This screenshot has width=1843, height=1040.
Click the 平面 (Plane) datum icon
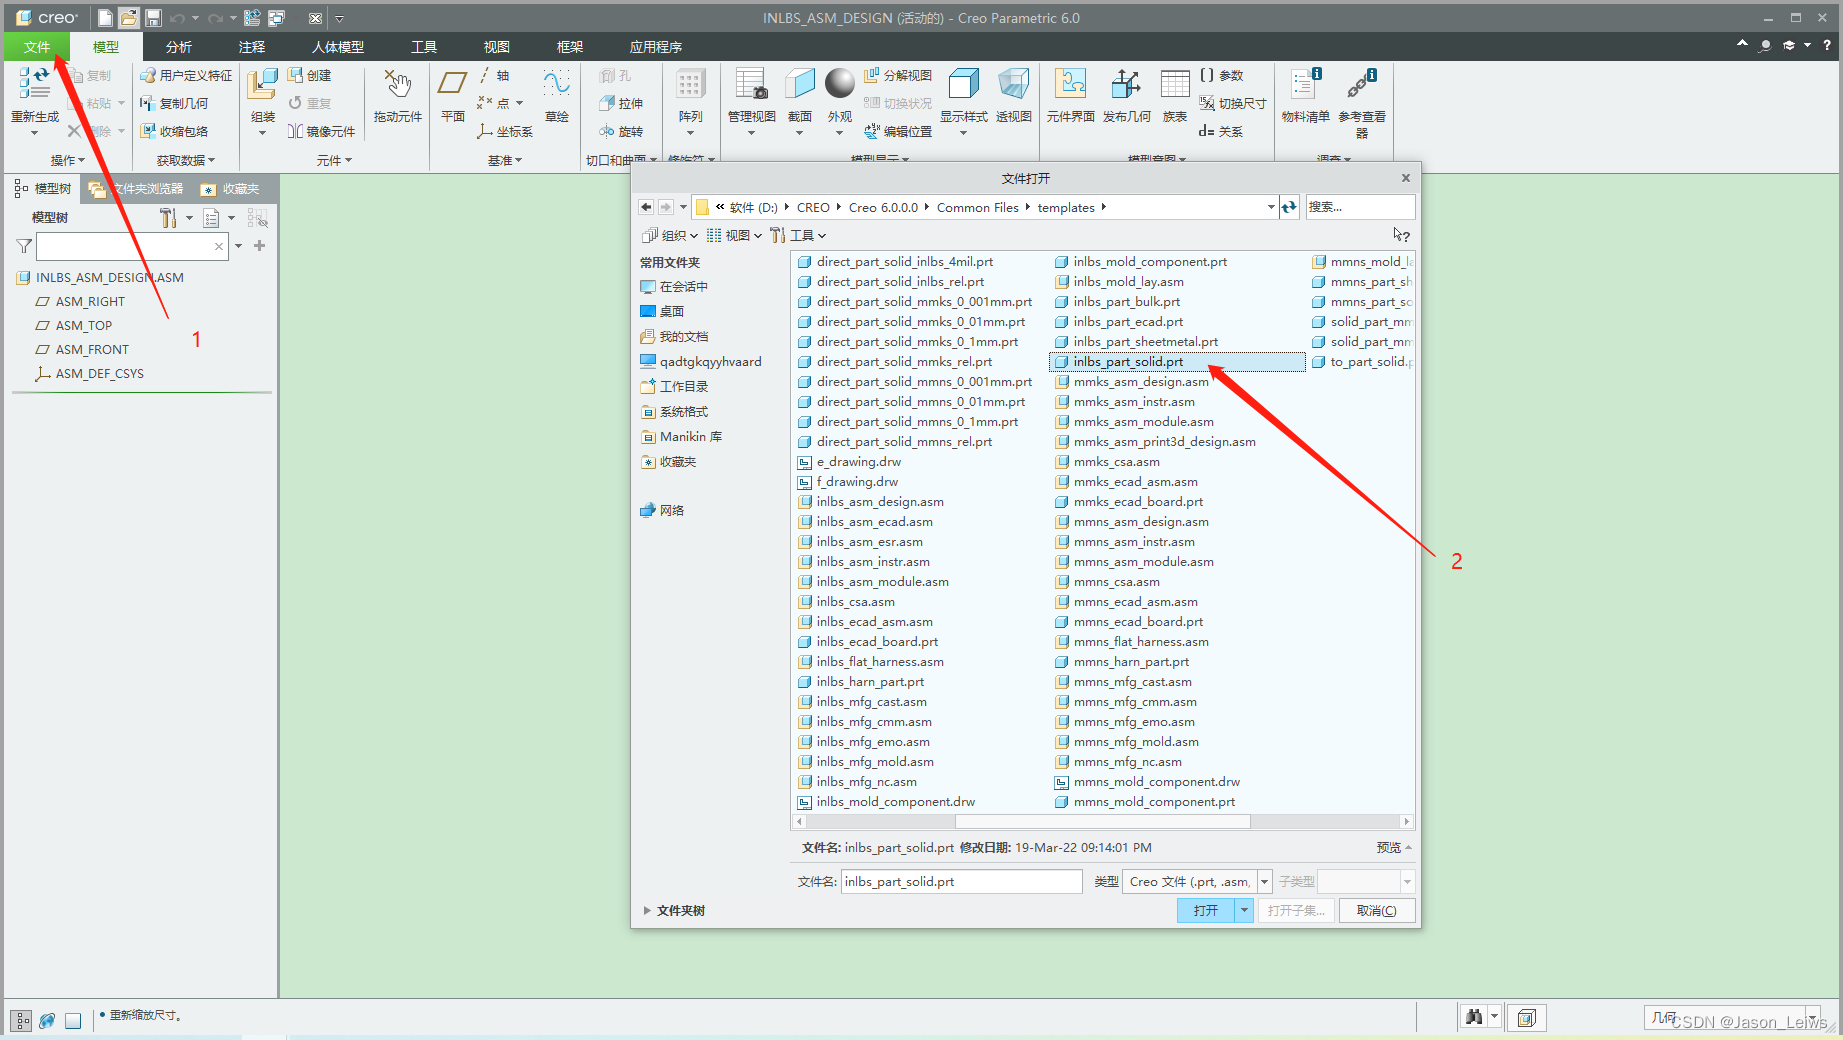point(453,85)
